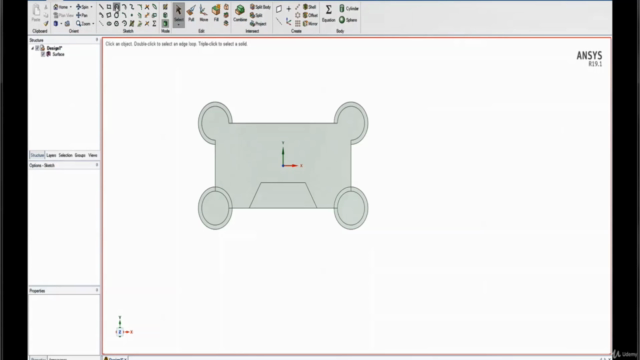Click the Project tool
The image size is (640, 360).
(258, 24)
